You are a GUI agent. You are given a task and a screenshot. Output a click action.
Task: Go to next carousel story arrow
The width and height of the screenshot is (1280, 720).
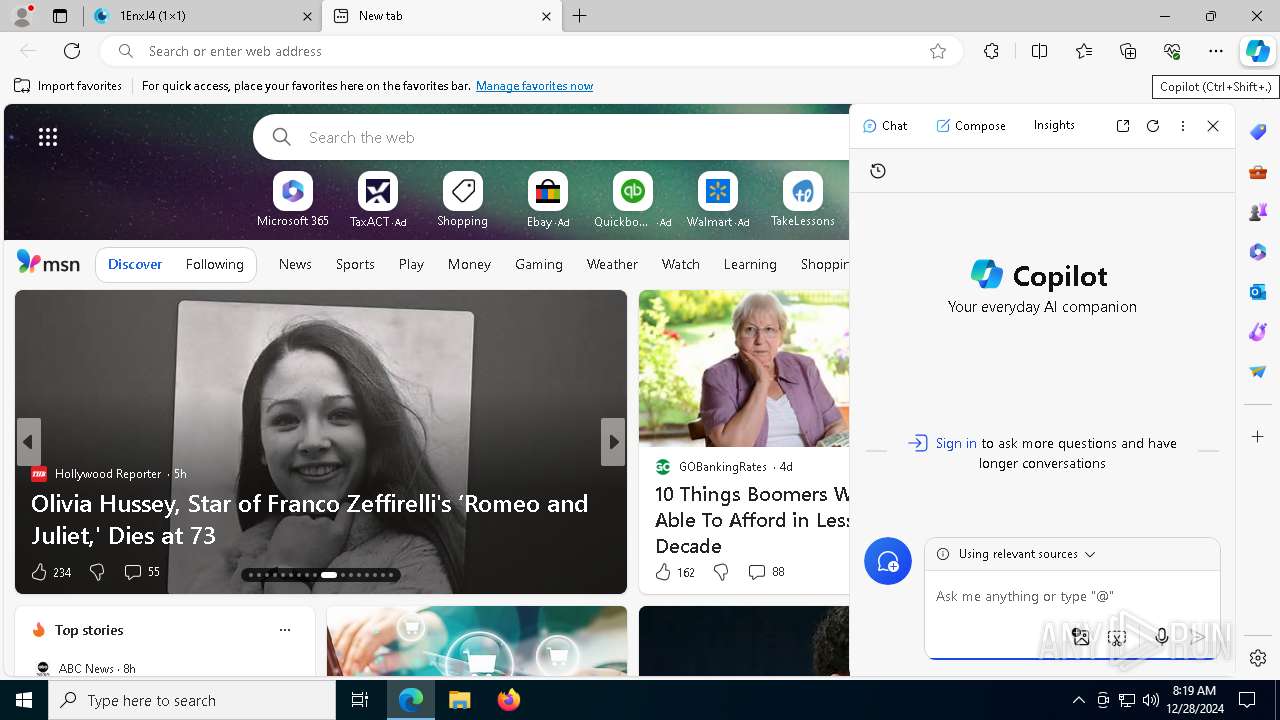coord(613,442)
